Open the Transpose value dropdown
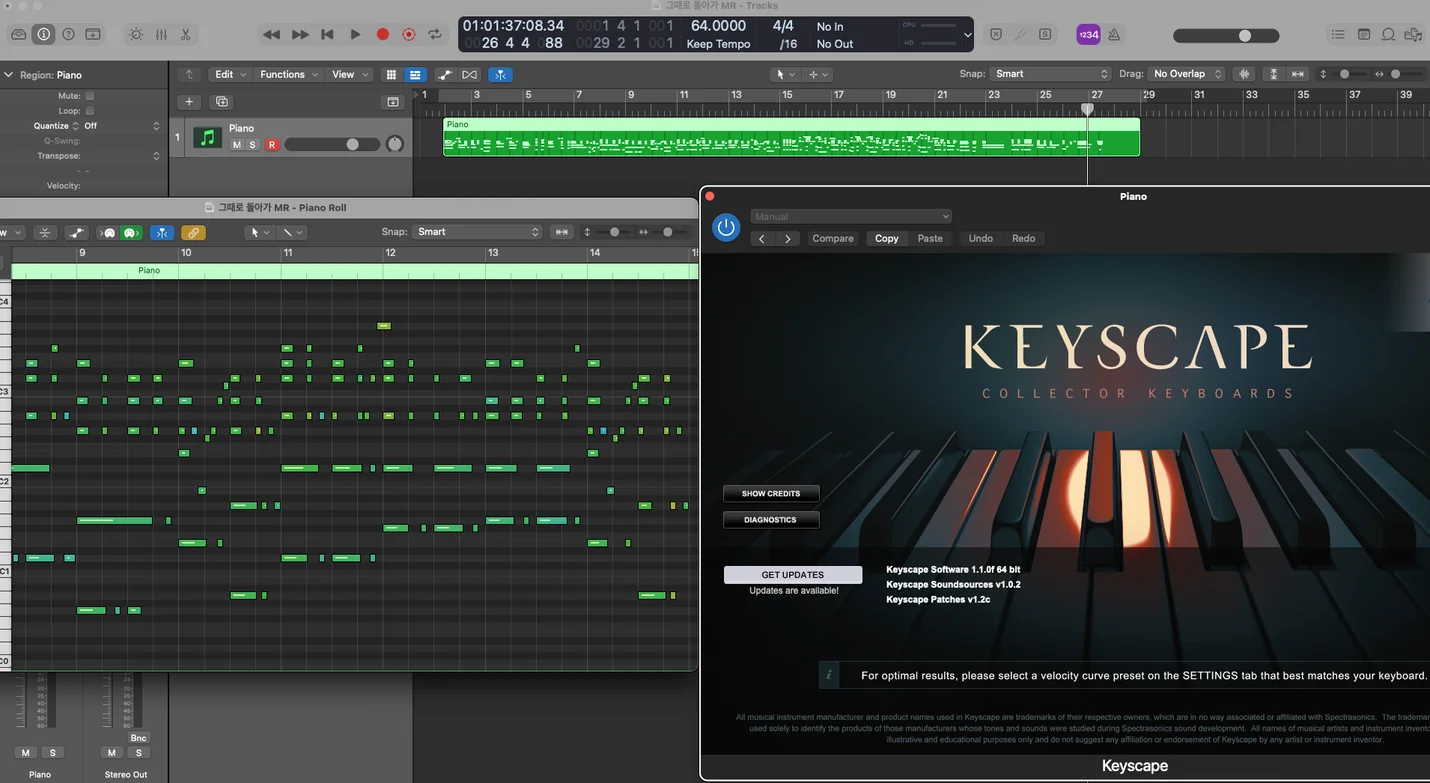Screen dimensions: 1430x783 click(x=121, y=156)
